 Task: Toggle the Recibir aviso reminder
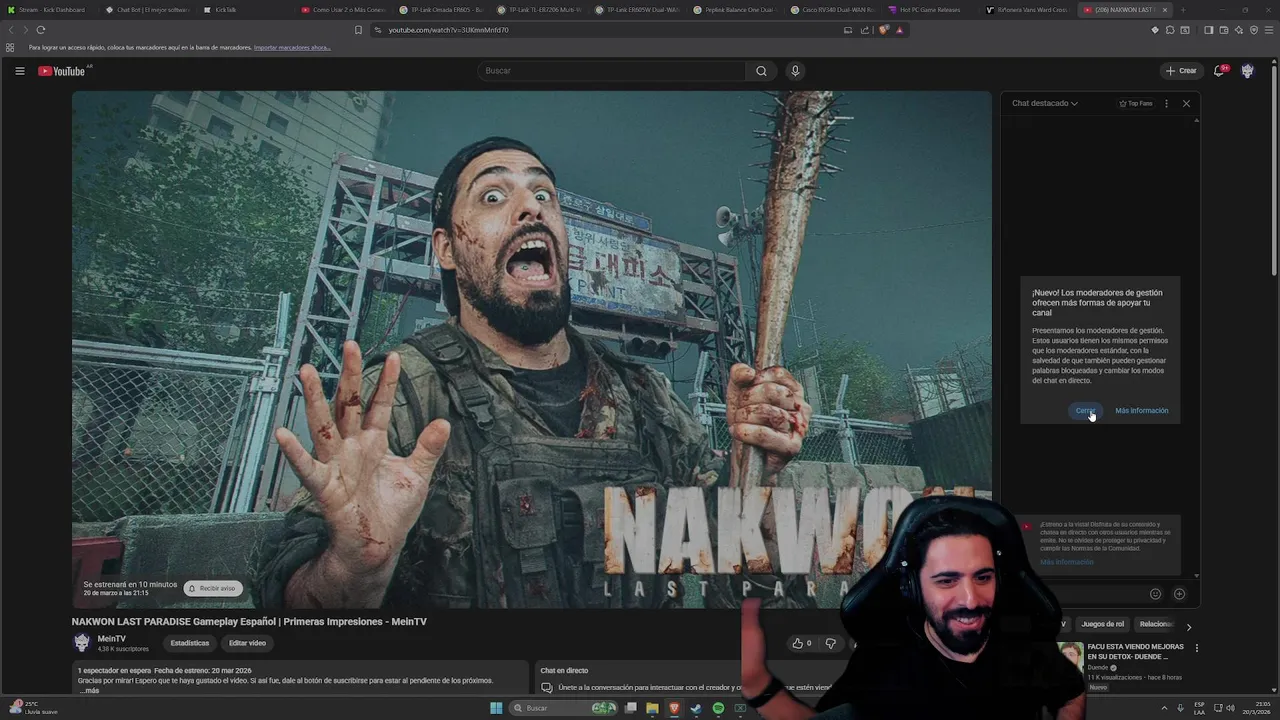tap(213, 588)
